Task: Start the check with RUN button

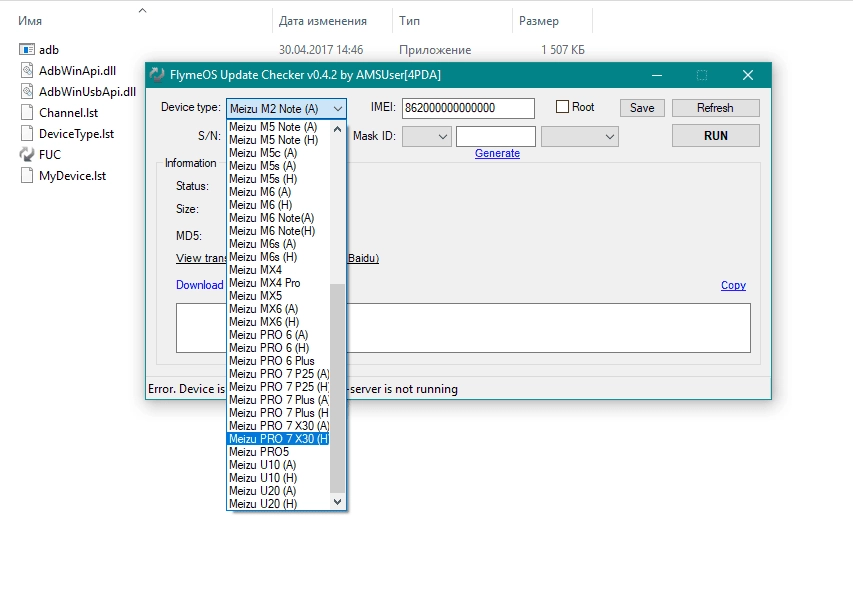Action: 715,136
